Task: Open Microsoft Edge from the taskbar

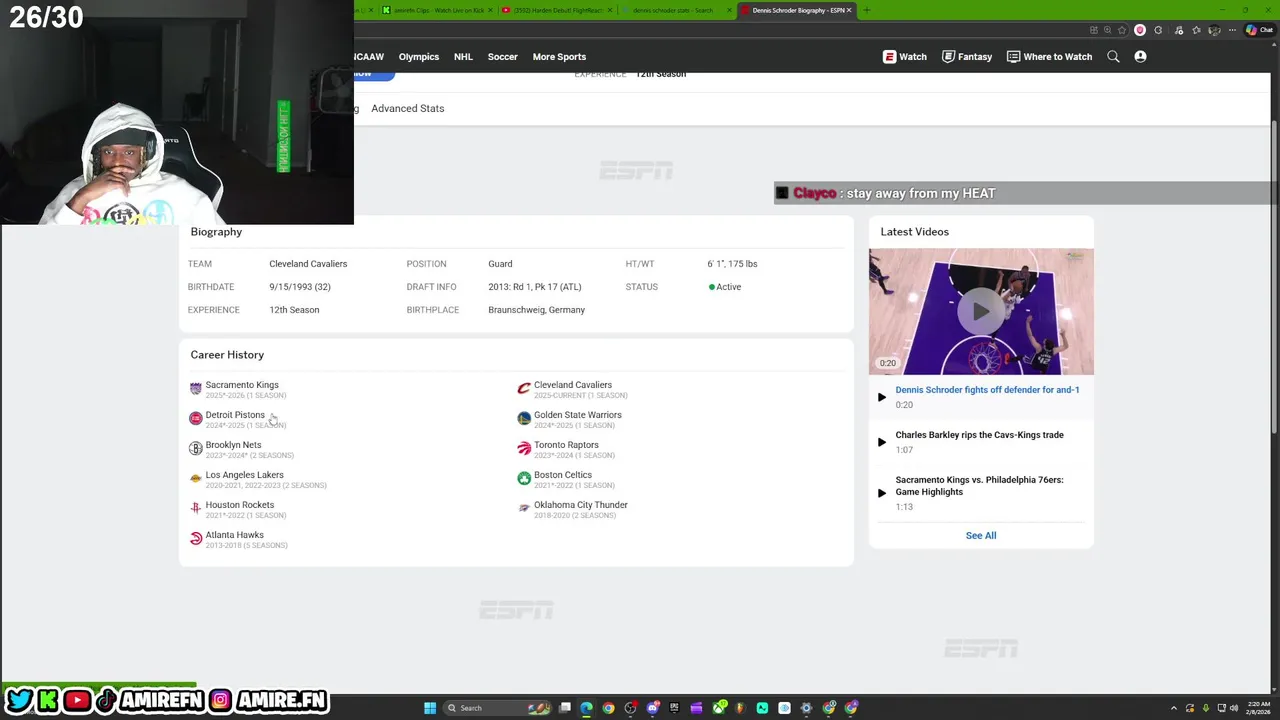Action: click(x=586, y=708)
